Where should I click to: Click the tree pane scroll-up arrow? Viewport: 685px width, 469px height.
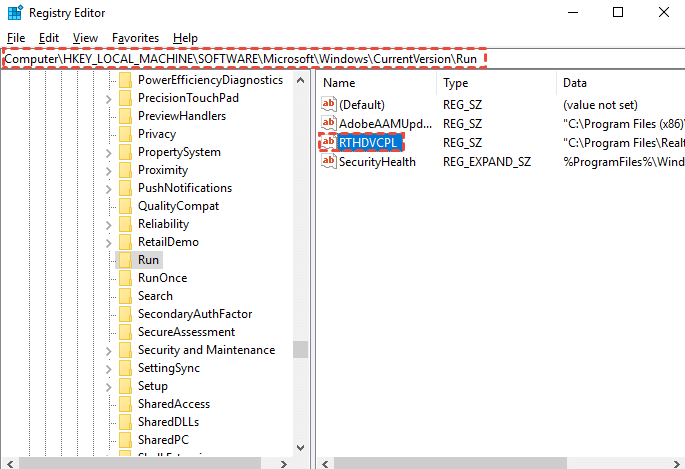pos(300,80)
